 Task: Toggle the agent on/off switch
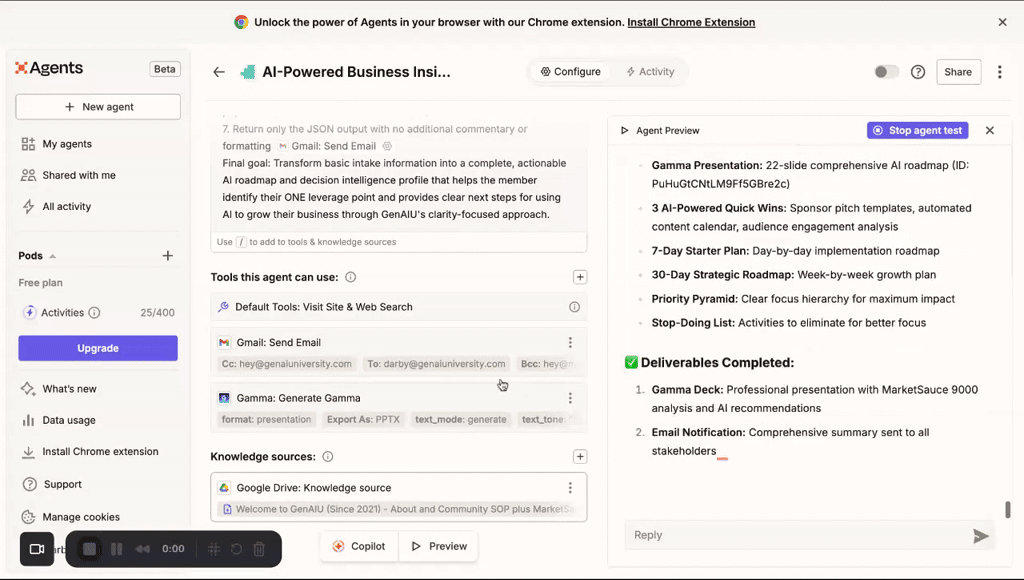point(886,72)
